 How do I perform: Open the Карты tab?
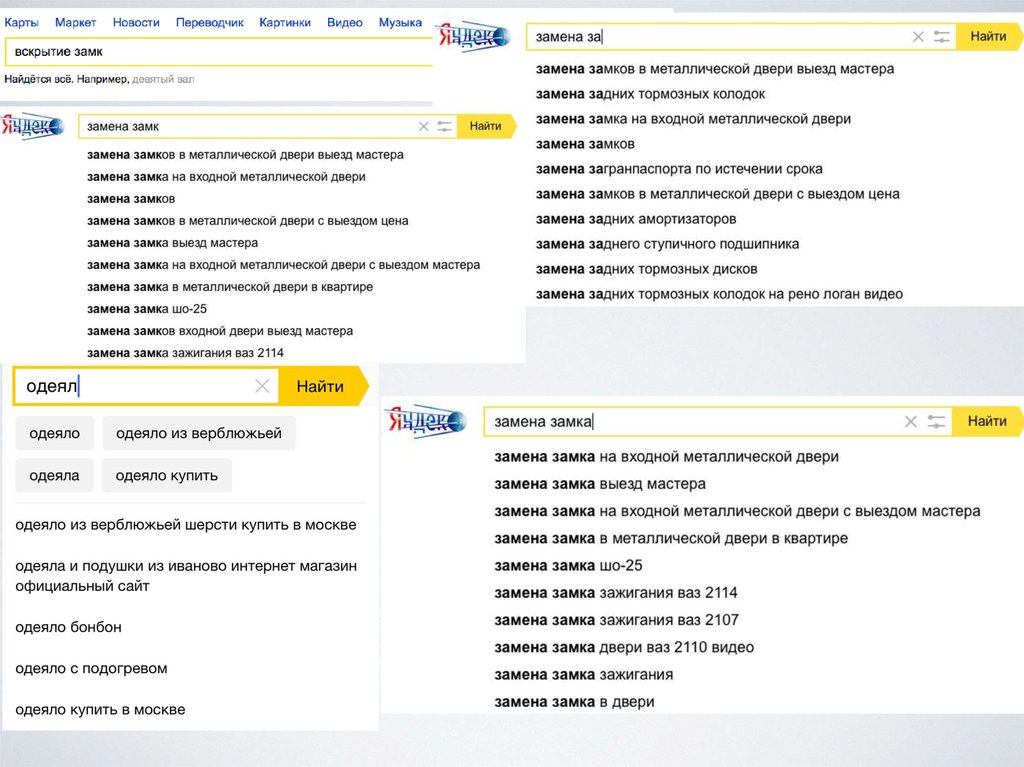[x=22, y=22]
